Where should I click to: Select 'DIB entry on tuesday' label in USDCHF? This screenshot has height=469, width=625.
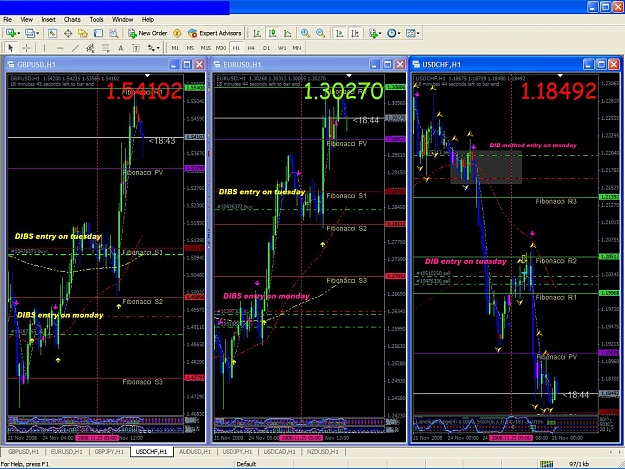pyautogui.click(x=466, y=261)
